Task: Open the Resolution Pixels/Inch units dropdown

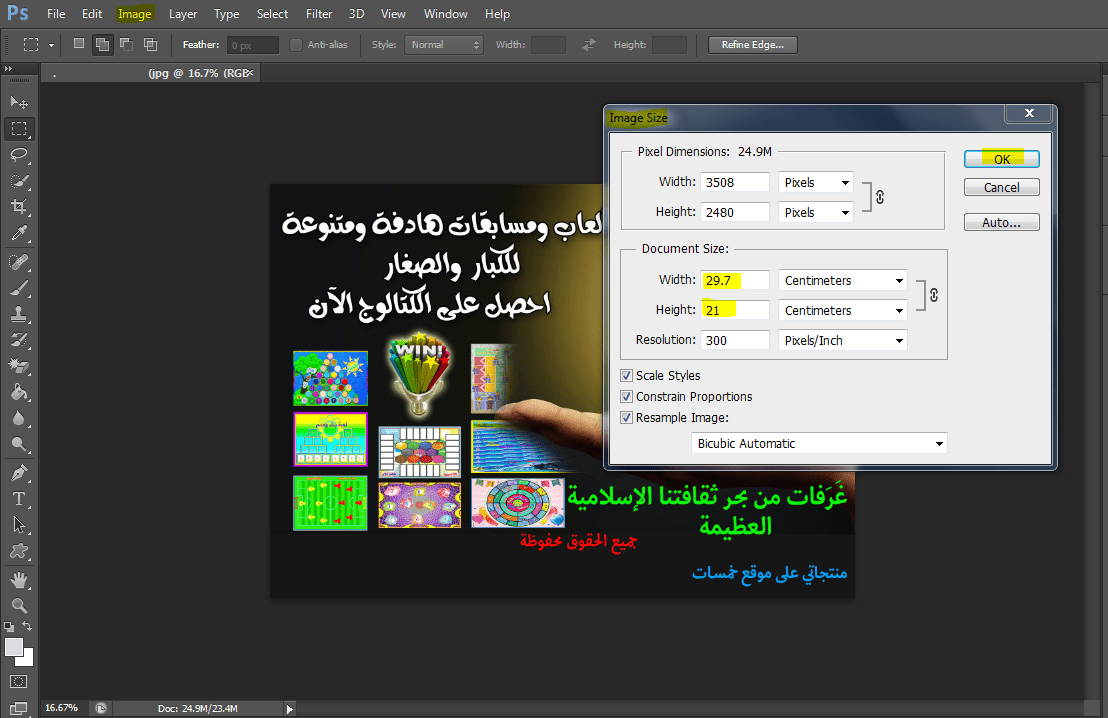Action: coord(842,341)
